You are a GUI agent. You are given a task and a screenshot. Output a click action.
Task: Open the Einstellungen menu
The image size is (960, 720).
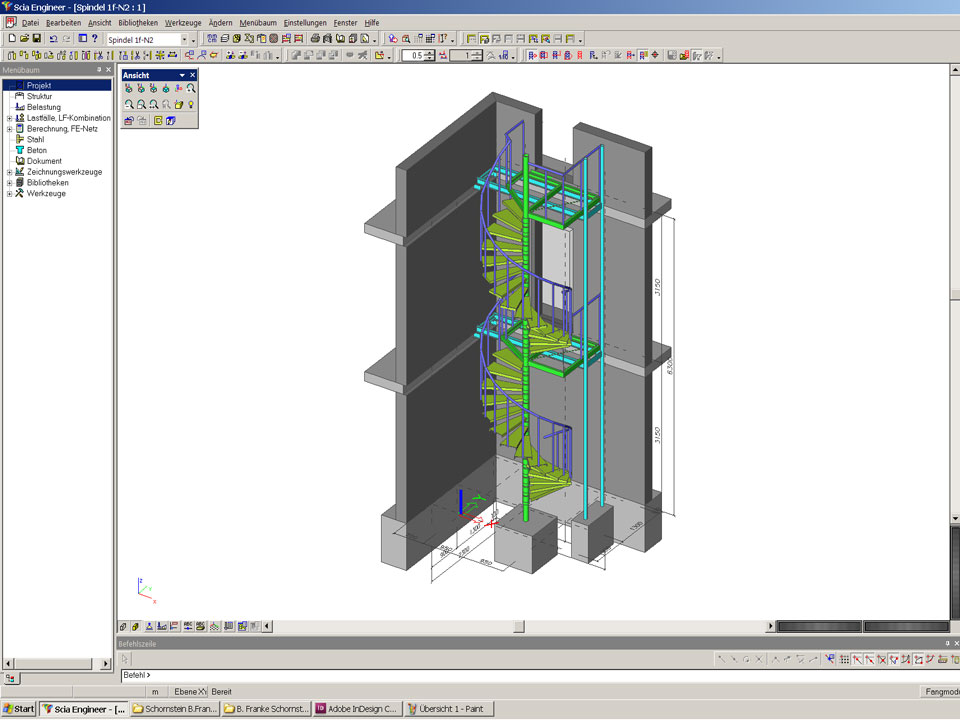[304, 22]
